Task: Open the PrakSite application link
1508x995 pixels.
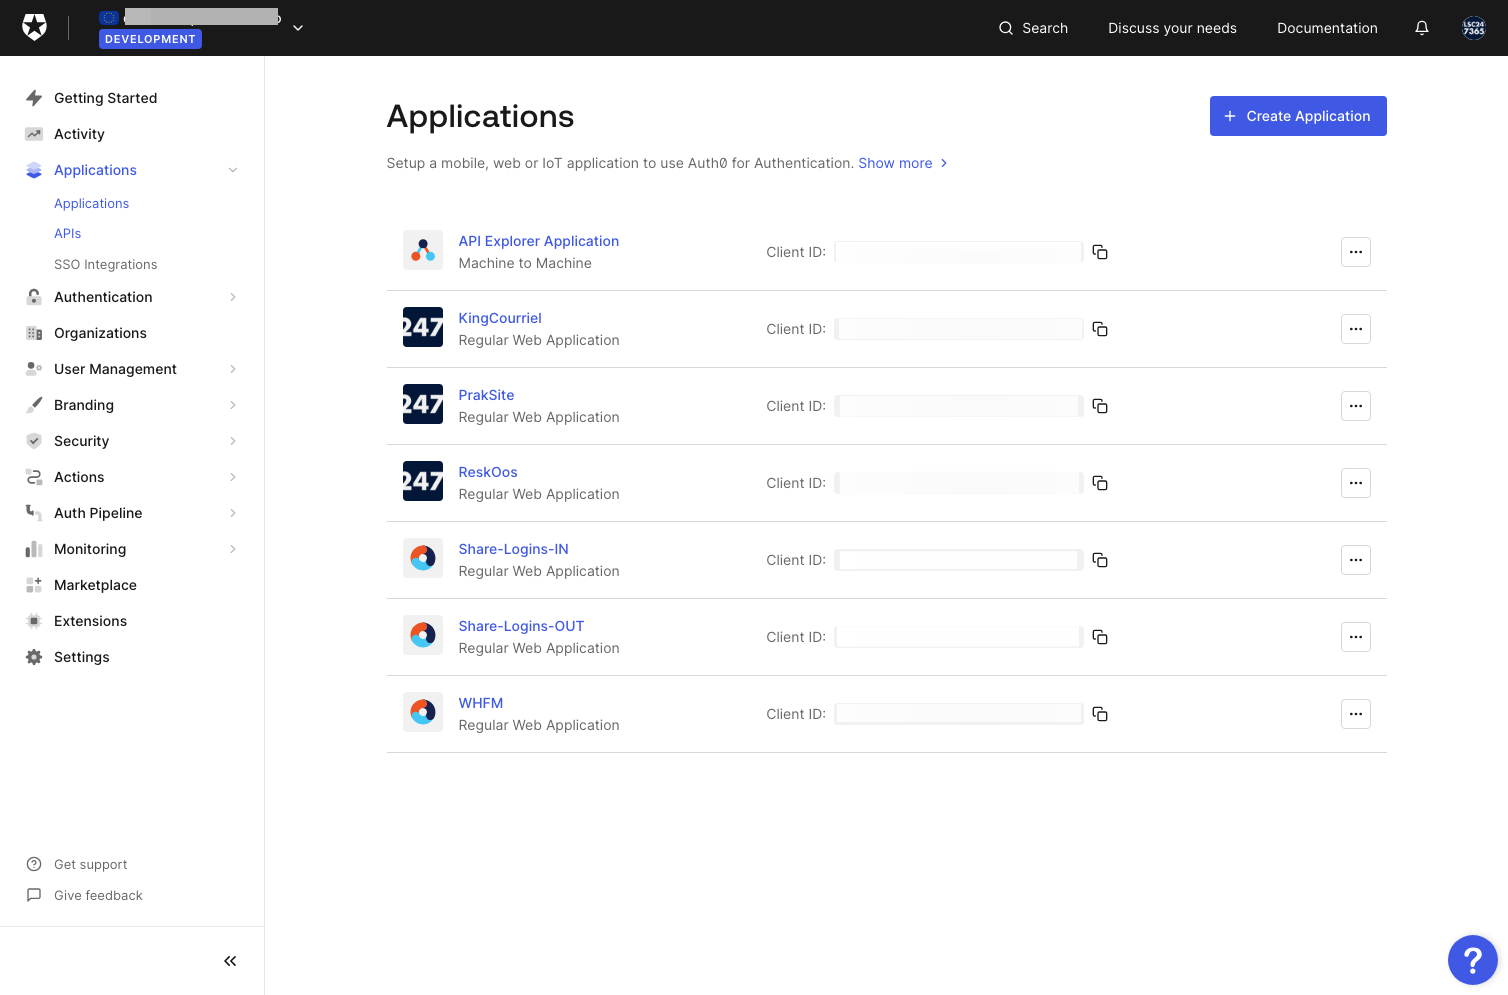Action: 486,395
